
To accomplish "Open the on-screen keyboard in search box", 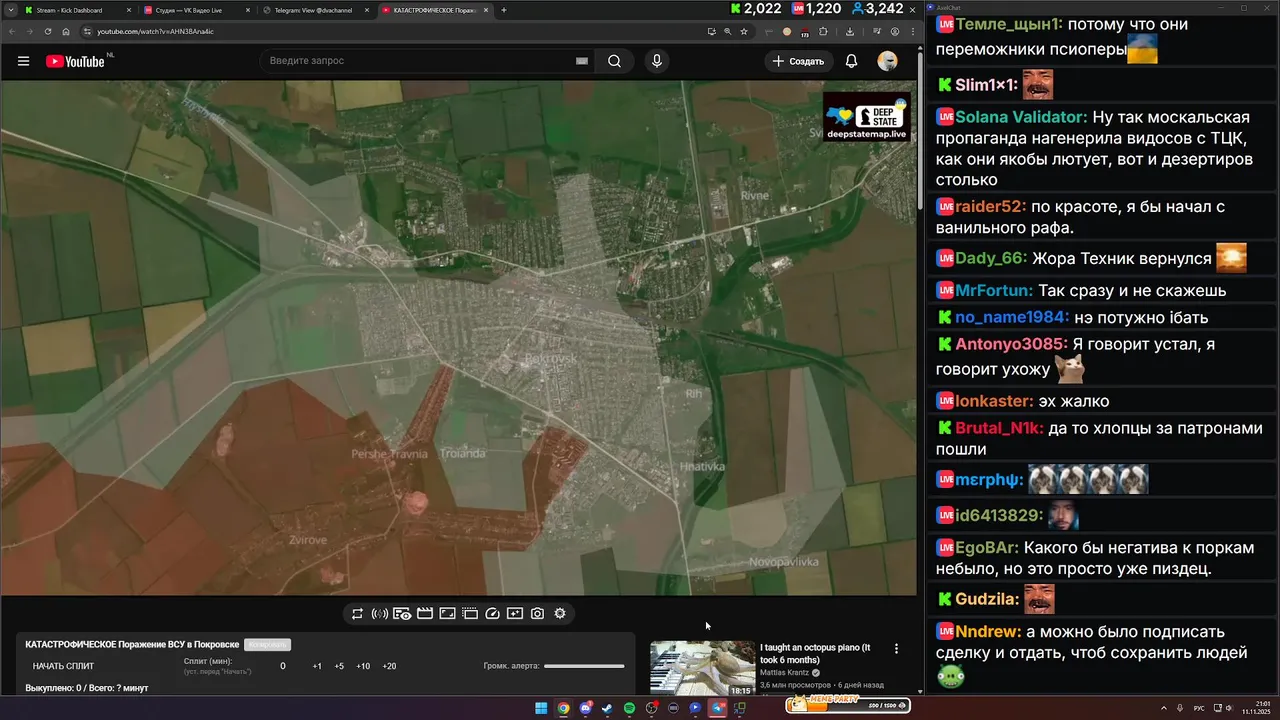I will (x=582, y=61).
